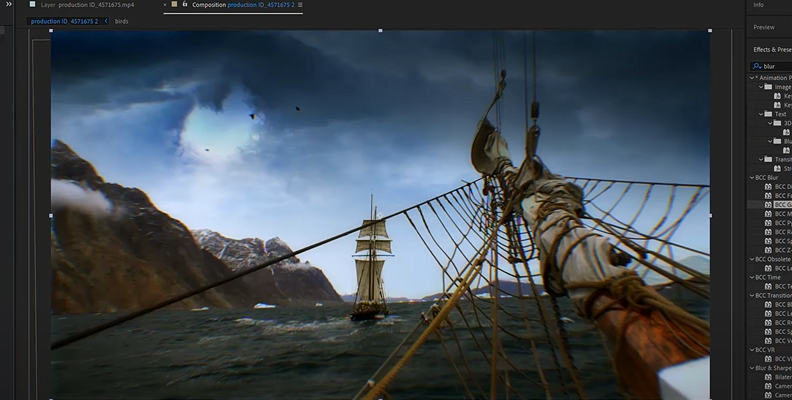
Task: Select BCC Re effect under BCC Transitions
Action: tap(782, 323)
